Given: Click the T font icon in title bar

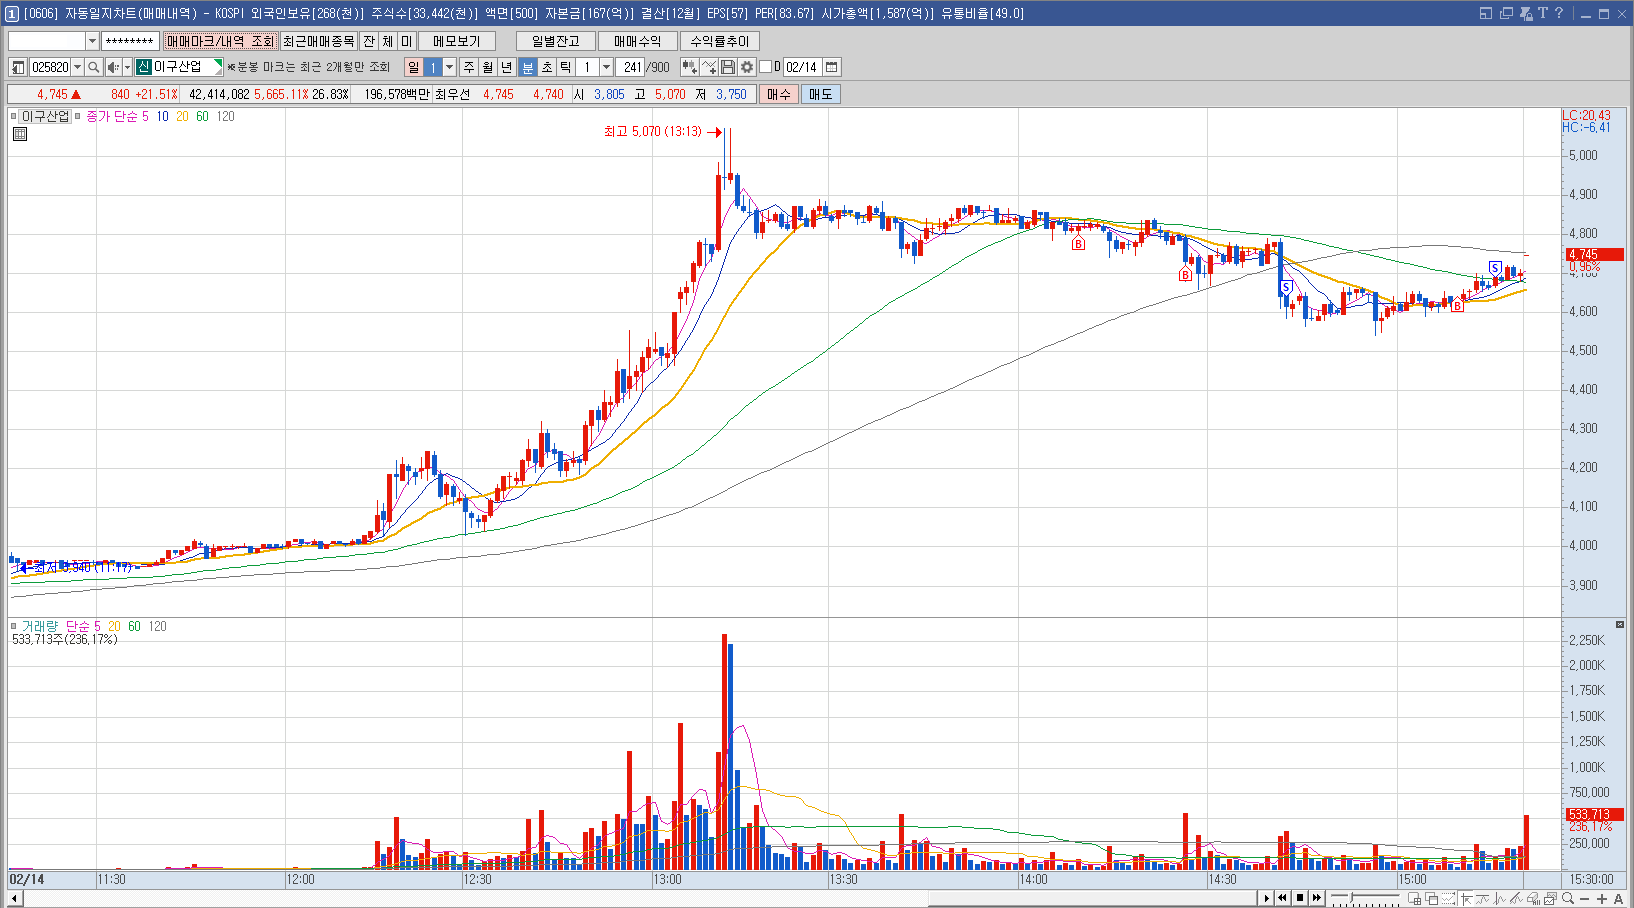Looking at the screenshot, I should [1543, 13].
